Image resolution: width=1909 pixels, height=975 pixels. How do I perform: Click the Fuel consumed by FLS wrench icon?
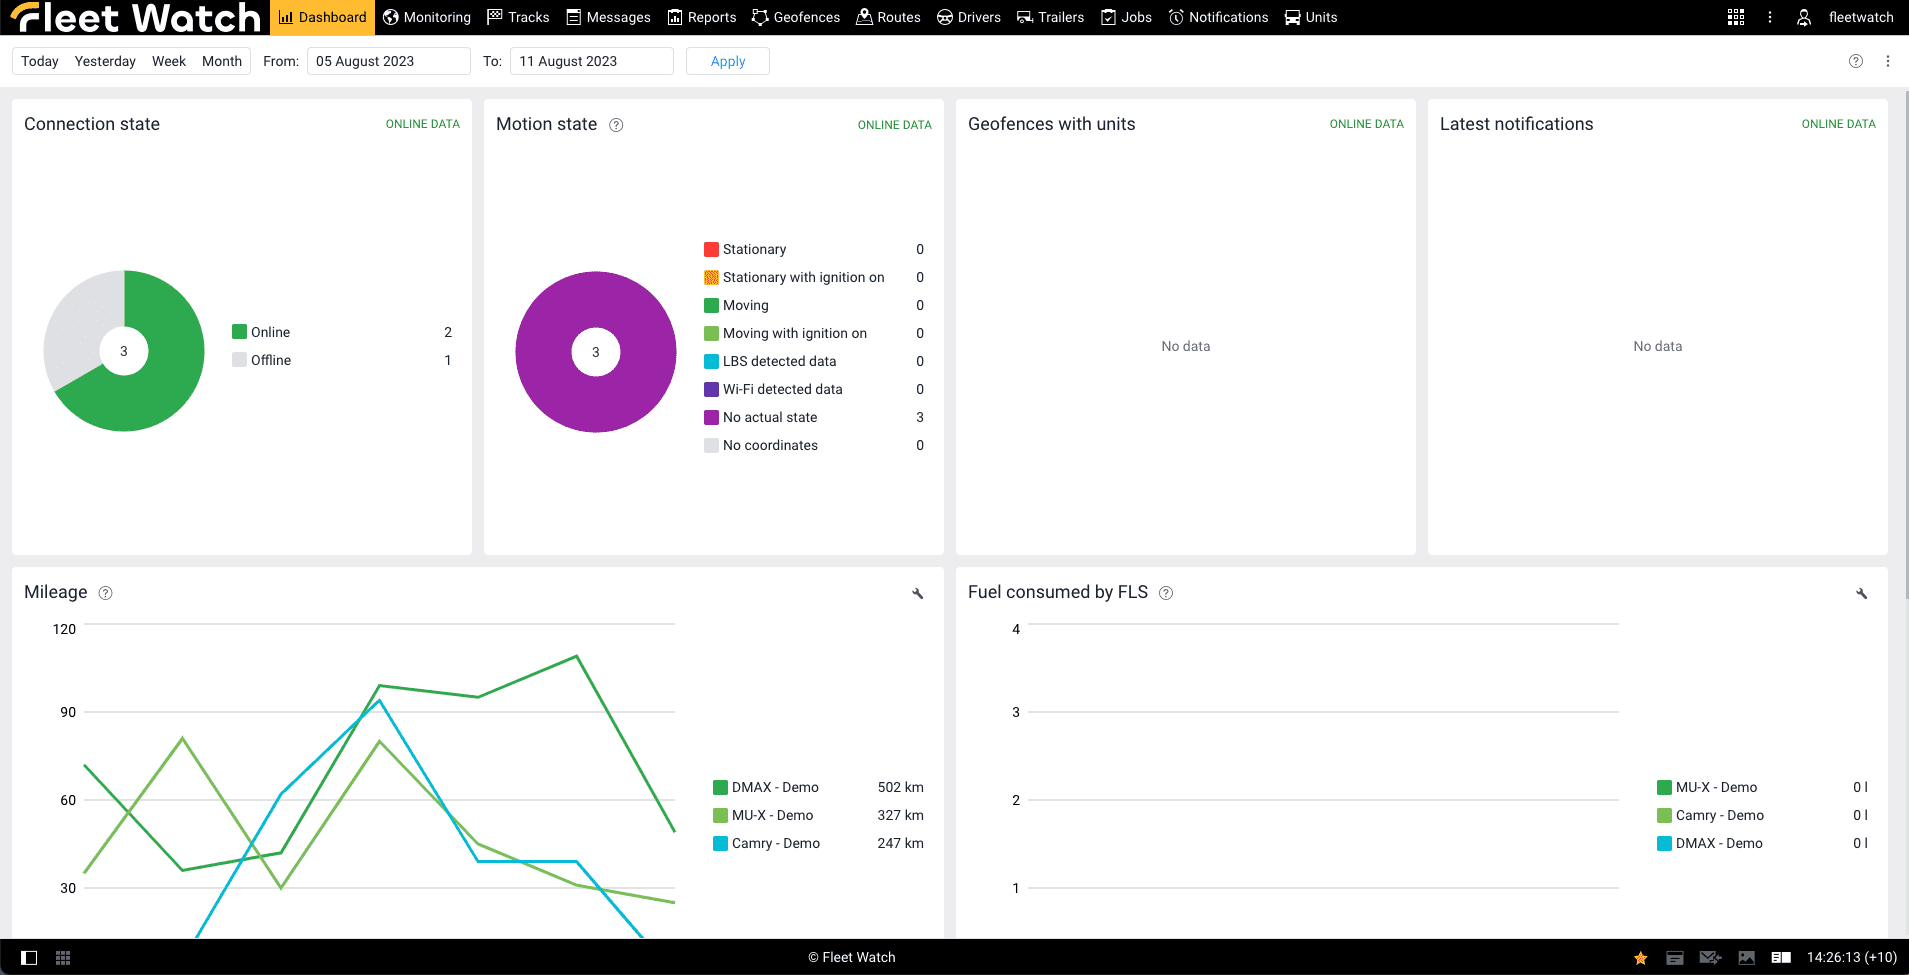tap(1861, 594)
